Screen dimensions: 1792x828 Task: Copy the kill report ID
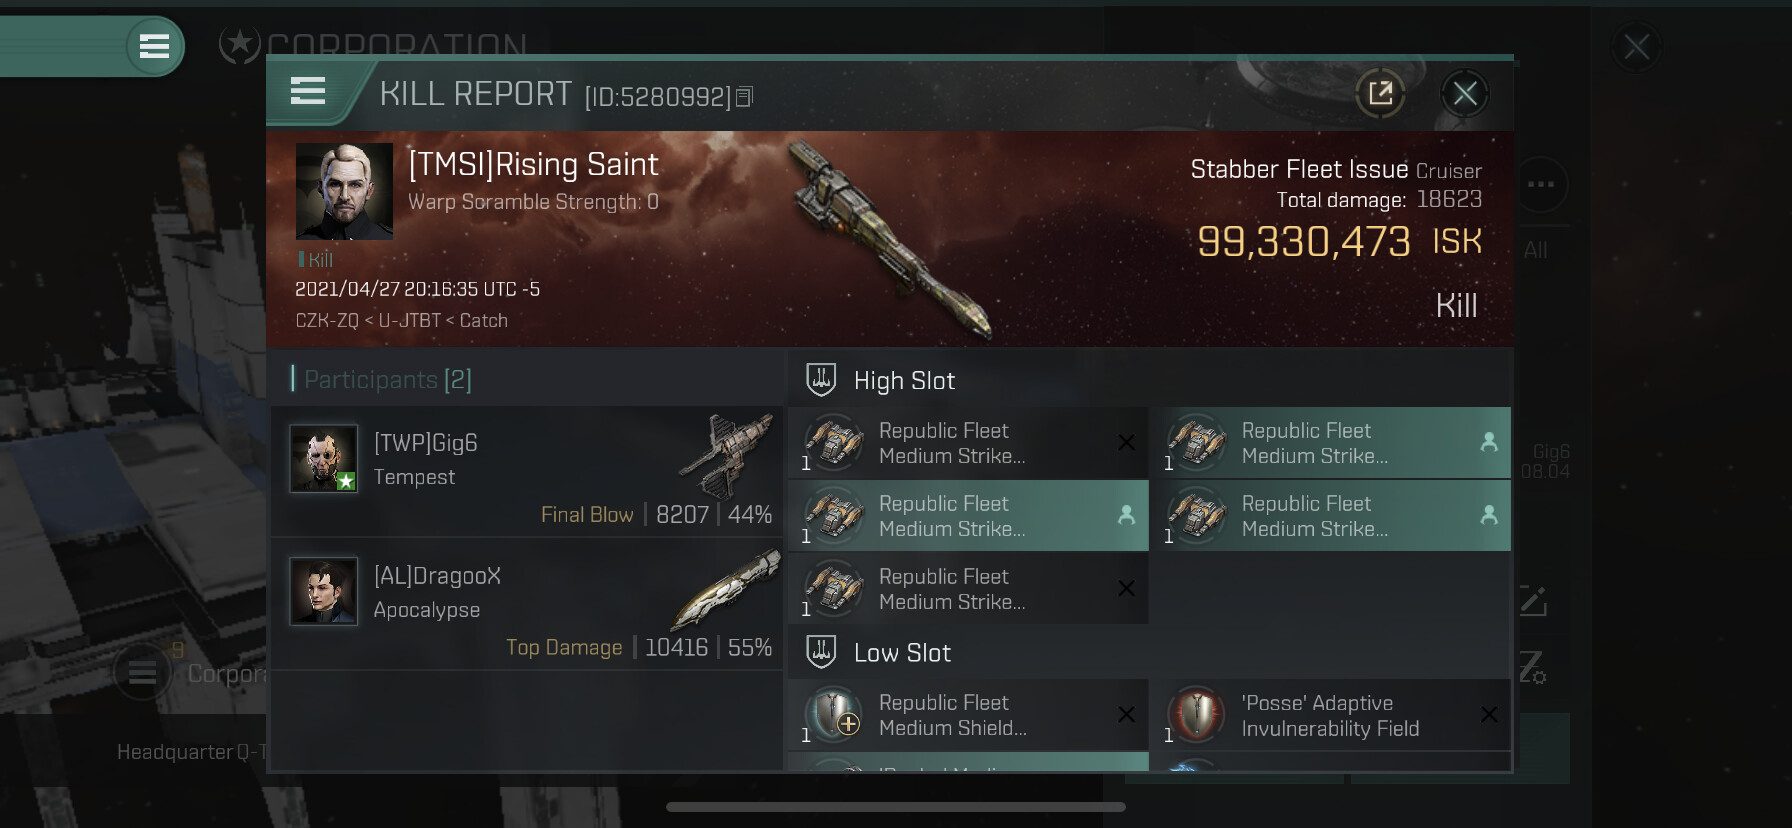click(744, 97)
